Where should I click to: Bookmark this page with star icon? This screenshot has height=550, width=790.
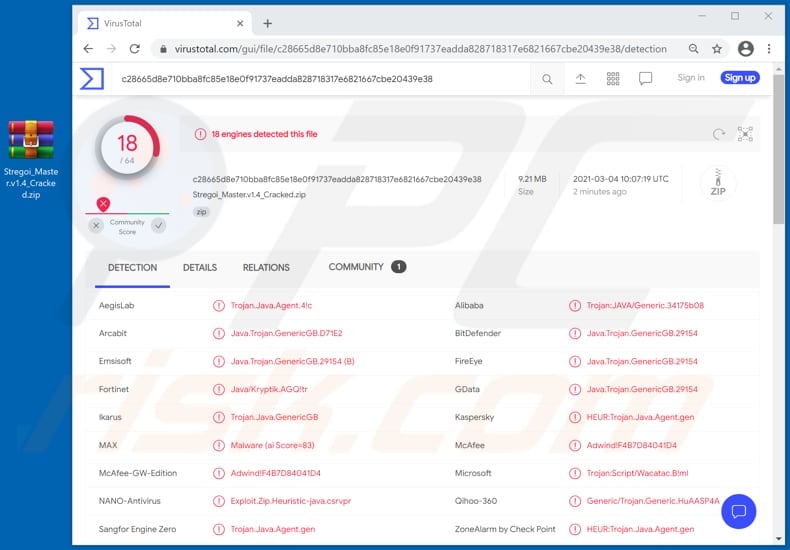tap(717, 49)
